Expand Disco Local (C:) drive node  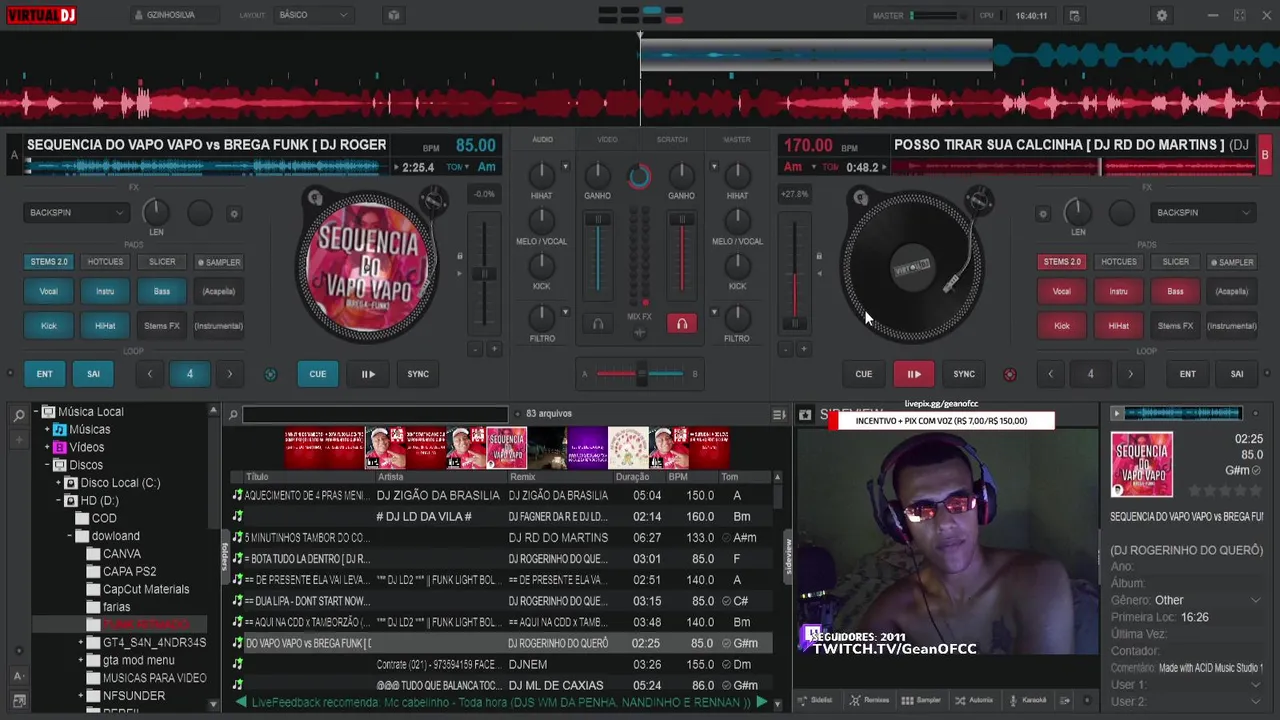click(59, 483)
